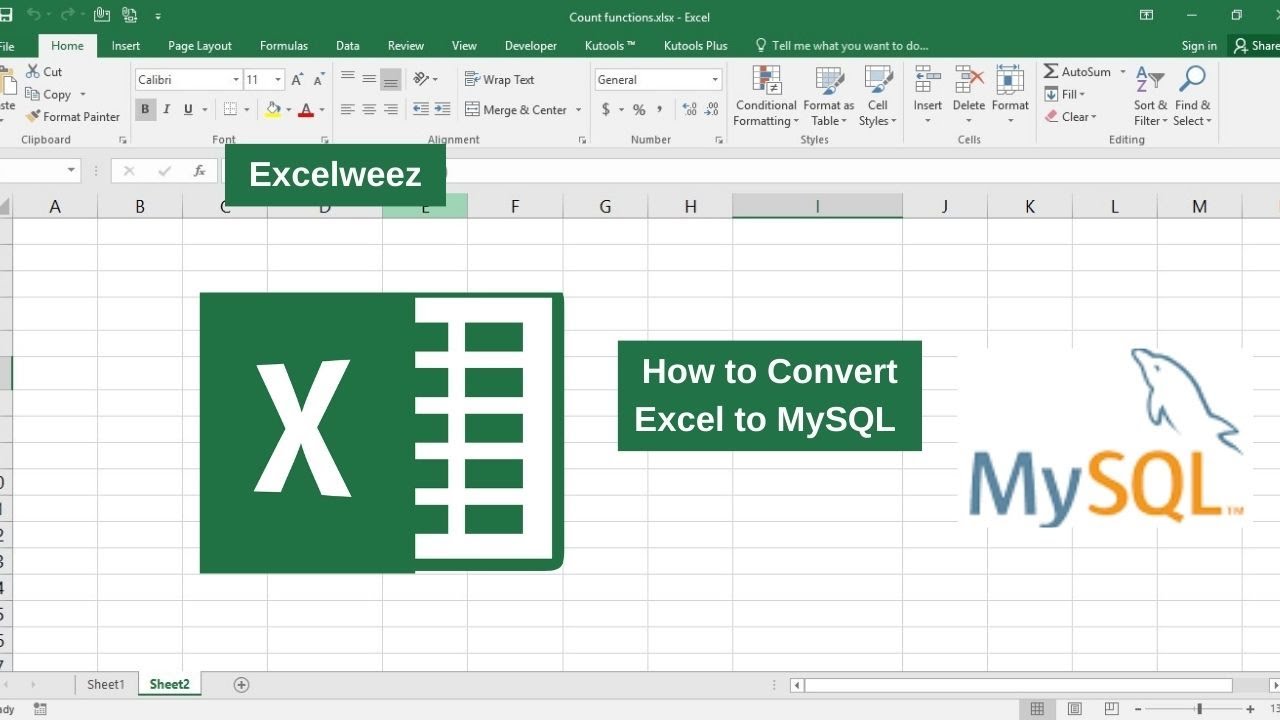1280x720 pixels.
Task: Click the Delete Cells icon
Action: click(968, 82)
